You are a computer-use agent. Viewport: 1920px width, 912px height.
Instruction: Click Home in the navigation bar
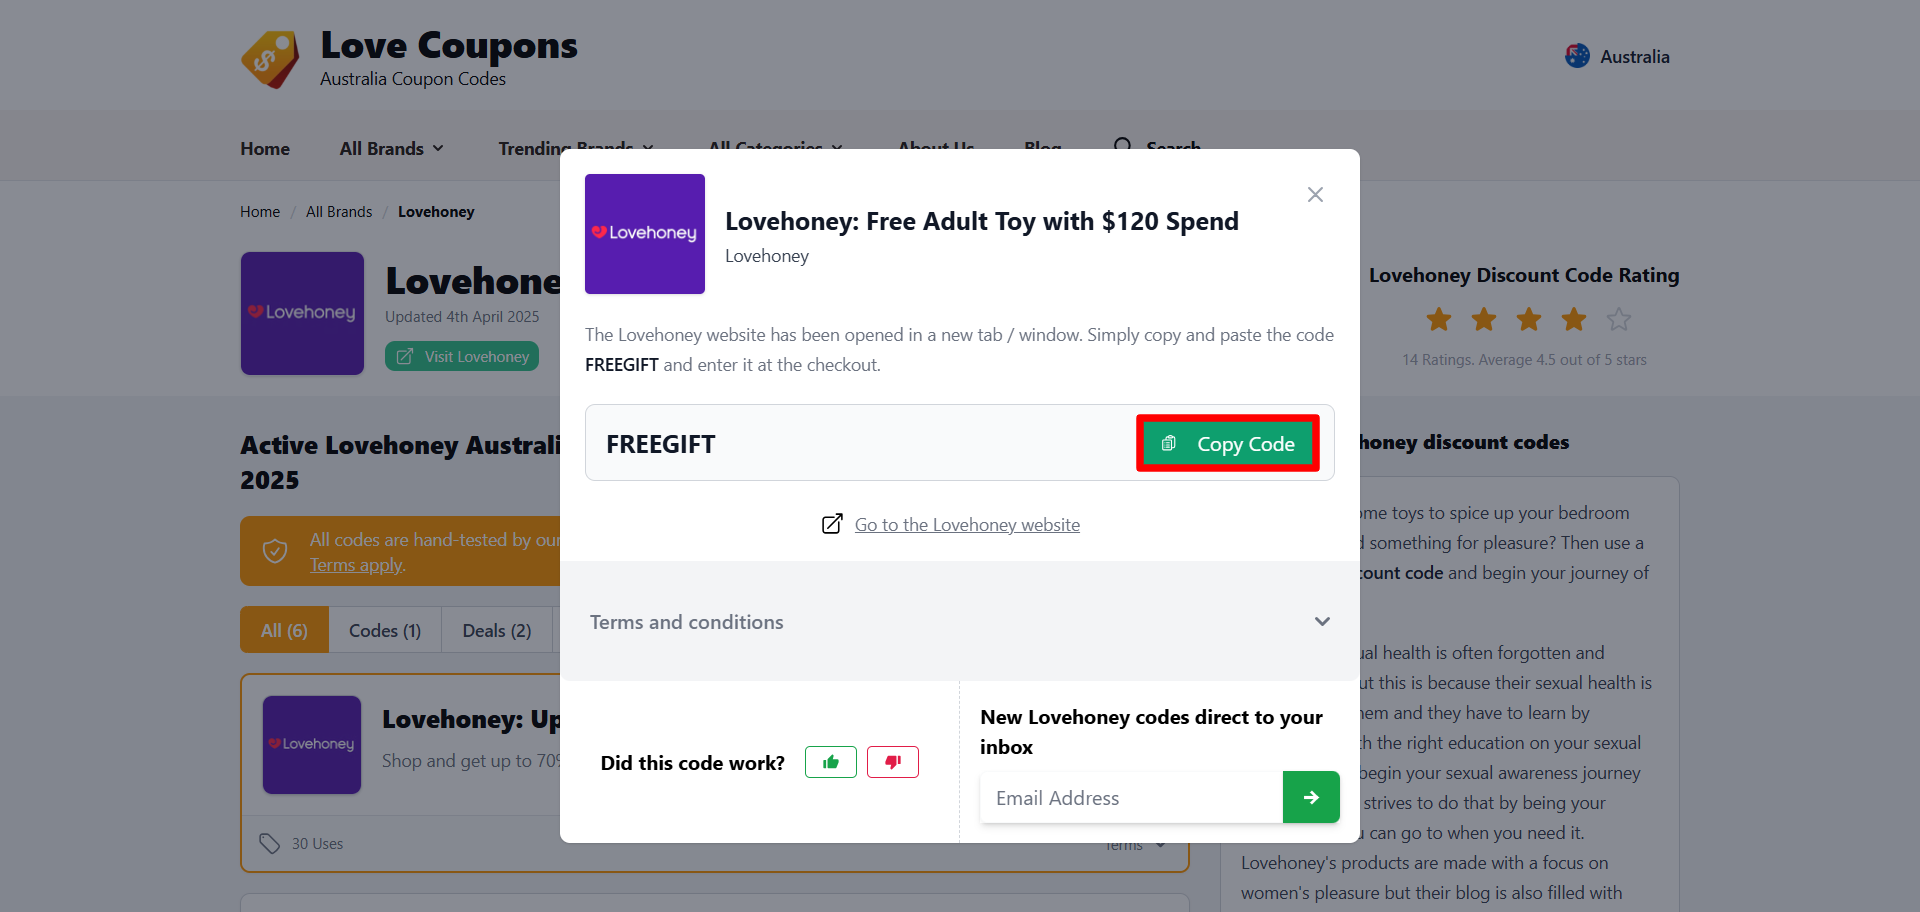[x=264, y=147]
